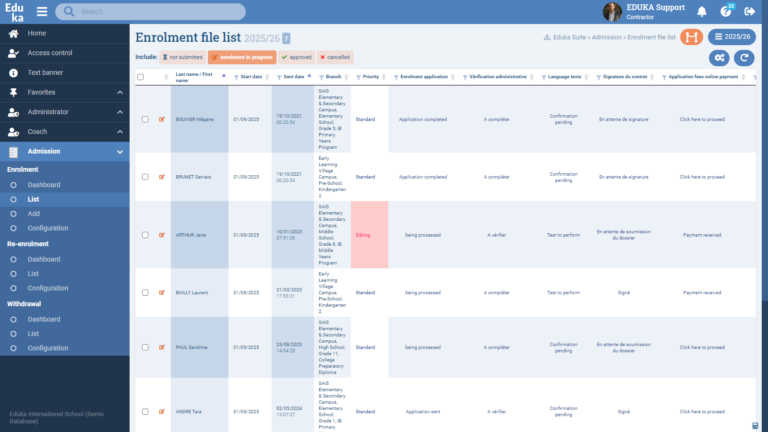Toggle the 'approved' include filter
This screenshot has height=432, width=768.
click(296, 58)
